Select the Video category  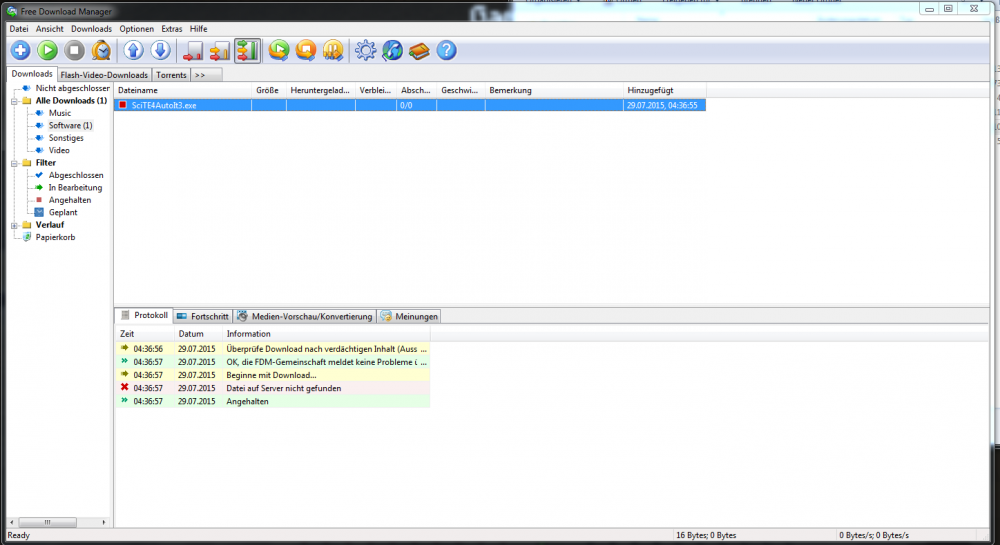click(x=59, y=150)
